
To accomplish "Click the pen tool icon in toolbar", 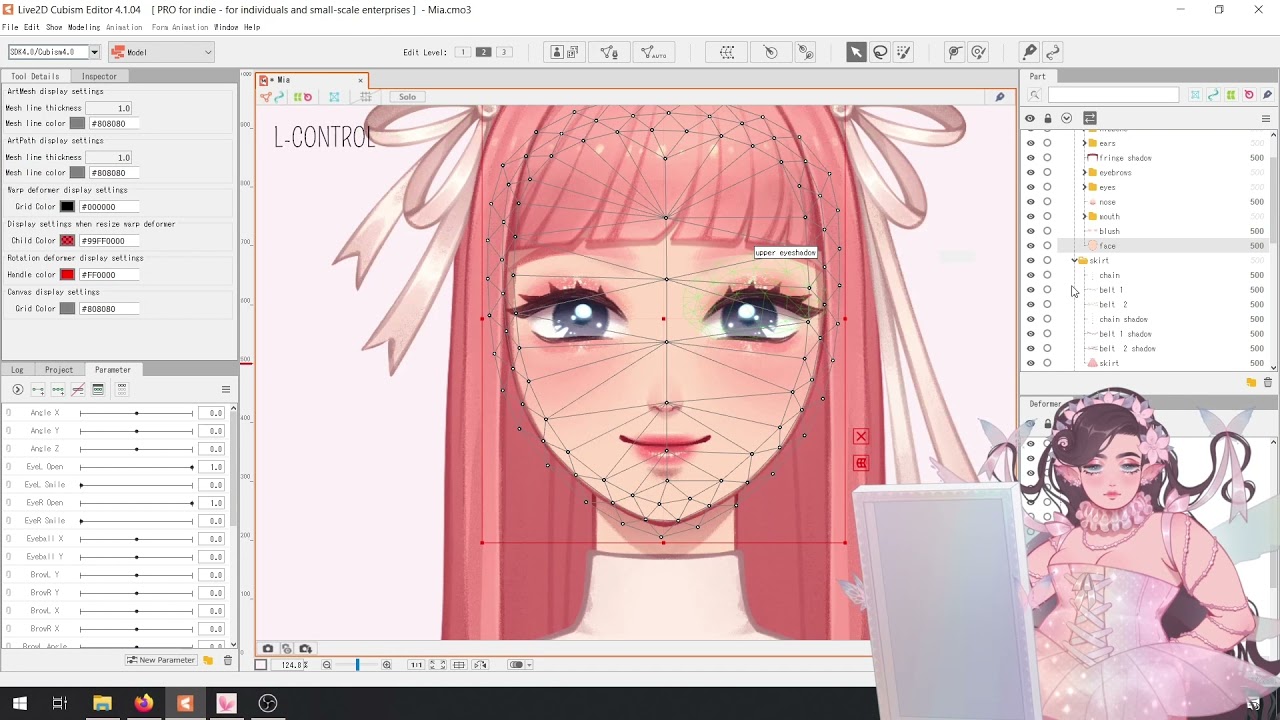I will pyautogui.click(x=1029, y=52).
